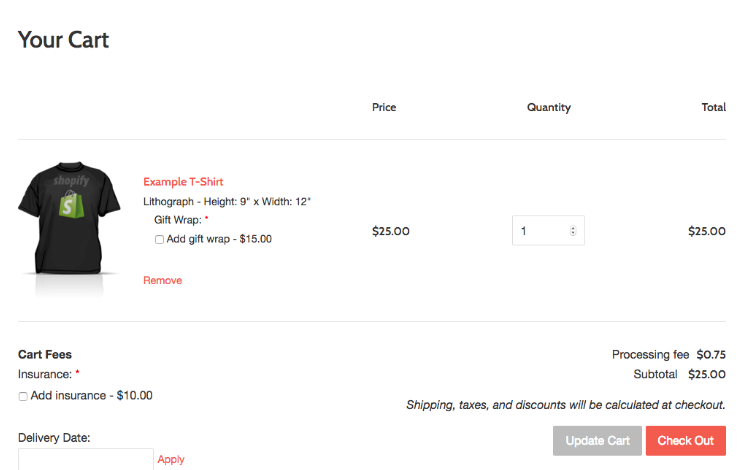Increase quantity with the up stepper arrow
The height and width of the screenshot is (470, 751).
(x=573, y=228)
